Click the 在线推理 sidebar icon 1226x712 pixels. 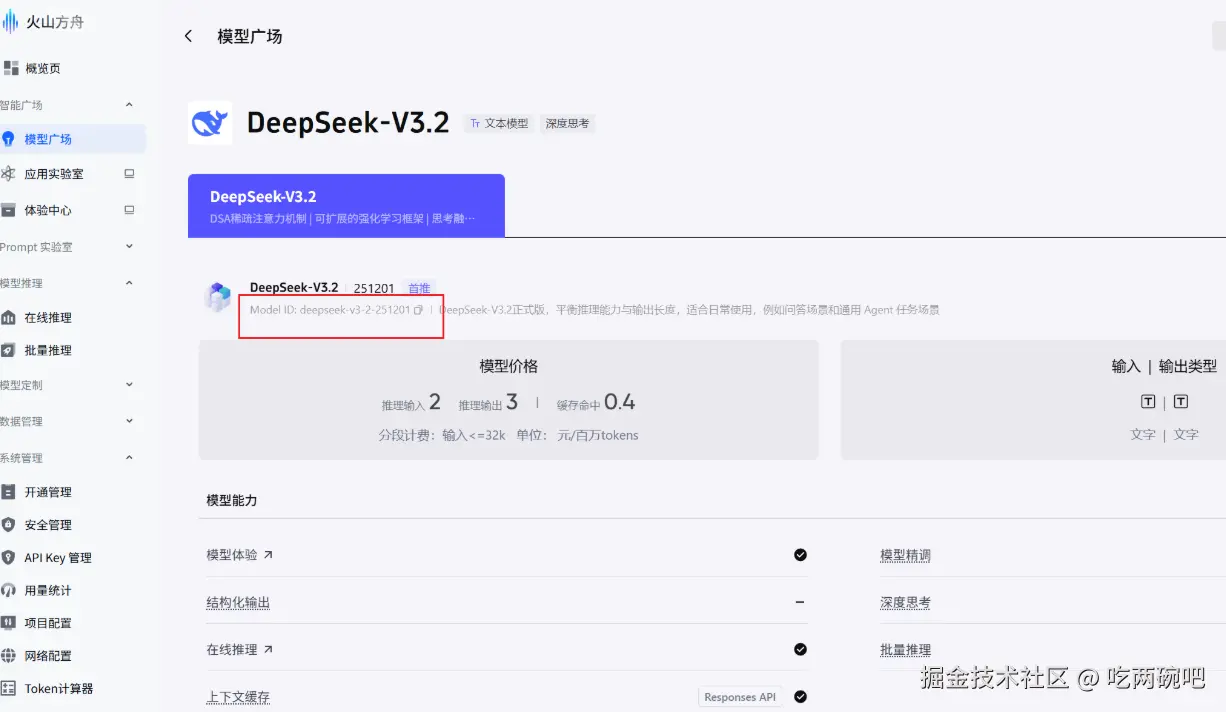9,317
